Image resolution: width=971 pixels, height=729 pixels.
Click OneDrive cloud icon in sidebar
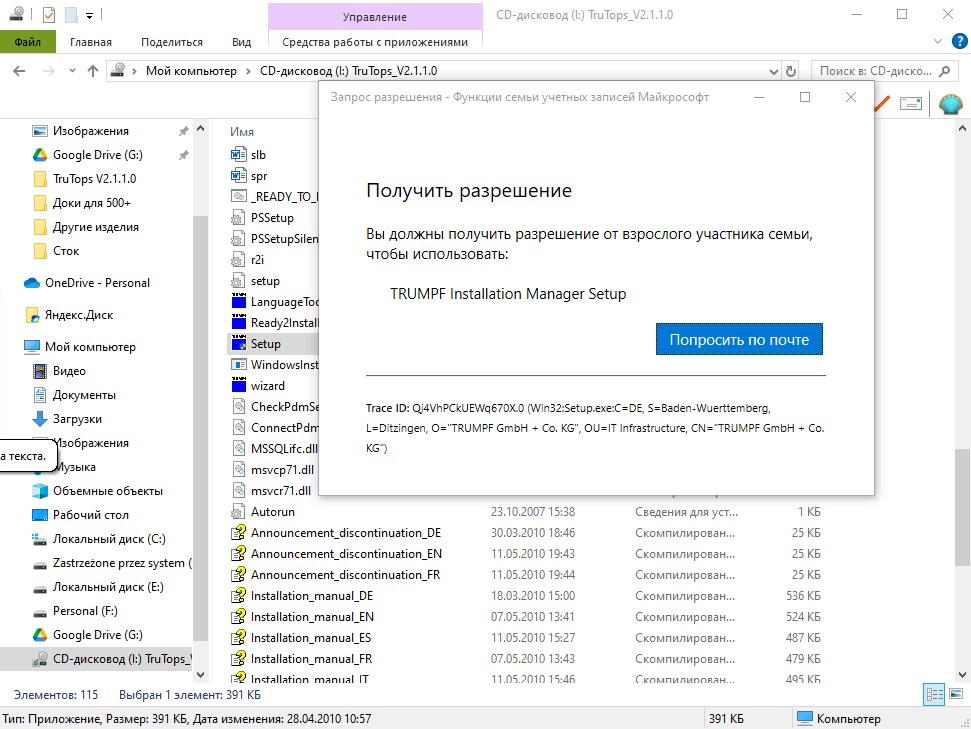32,283
